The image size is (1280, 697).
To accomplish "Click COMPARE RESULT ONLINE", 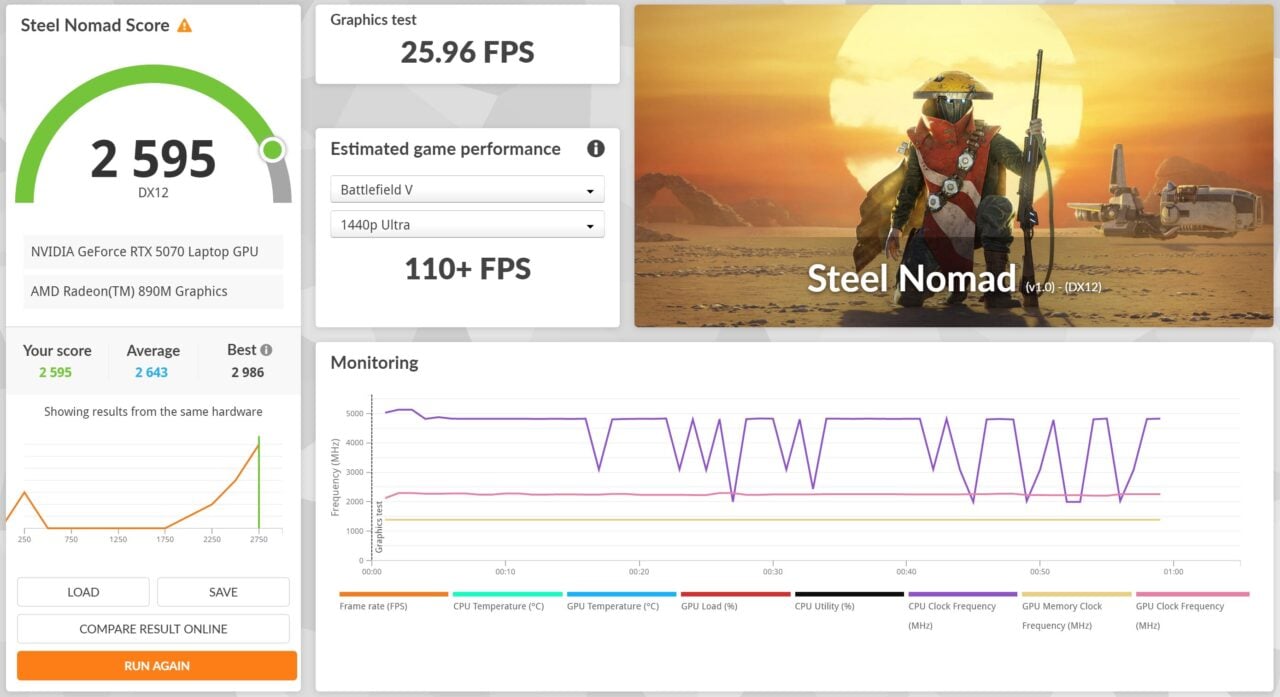I will [x=153, y=629].
